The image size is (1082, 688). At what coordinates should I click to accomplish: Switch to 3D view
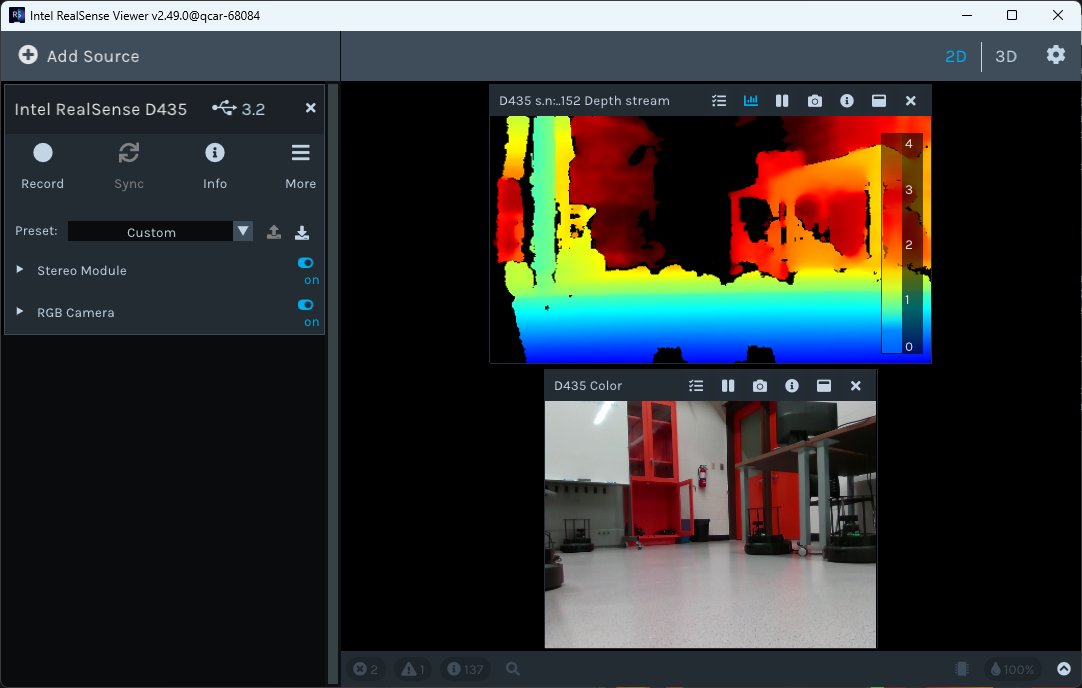pos(1005,57)
